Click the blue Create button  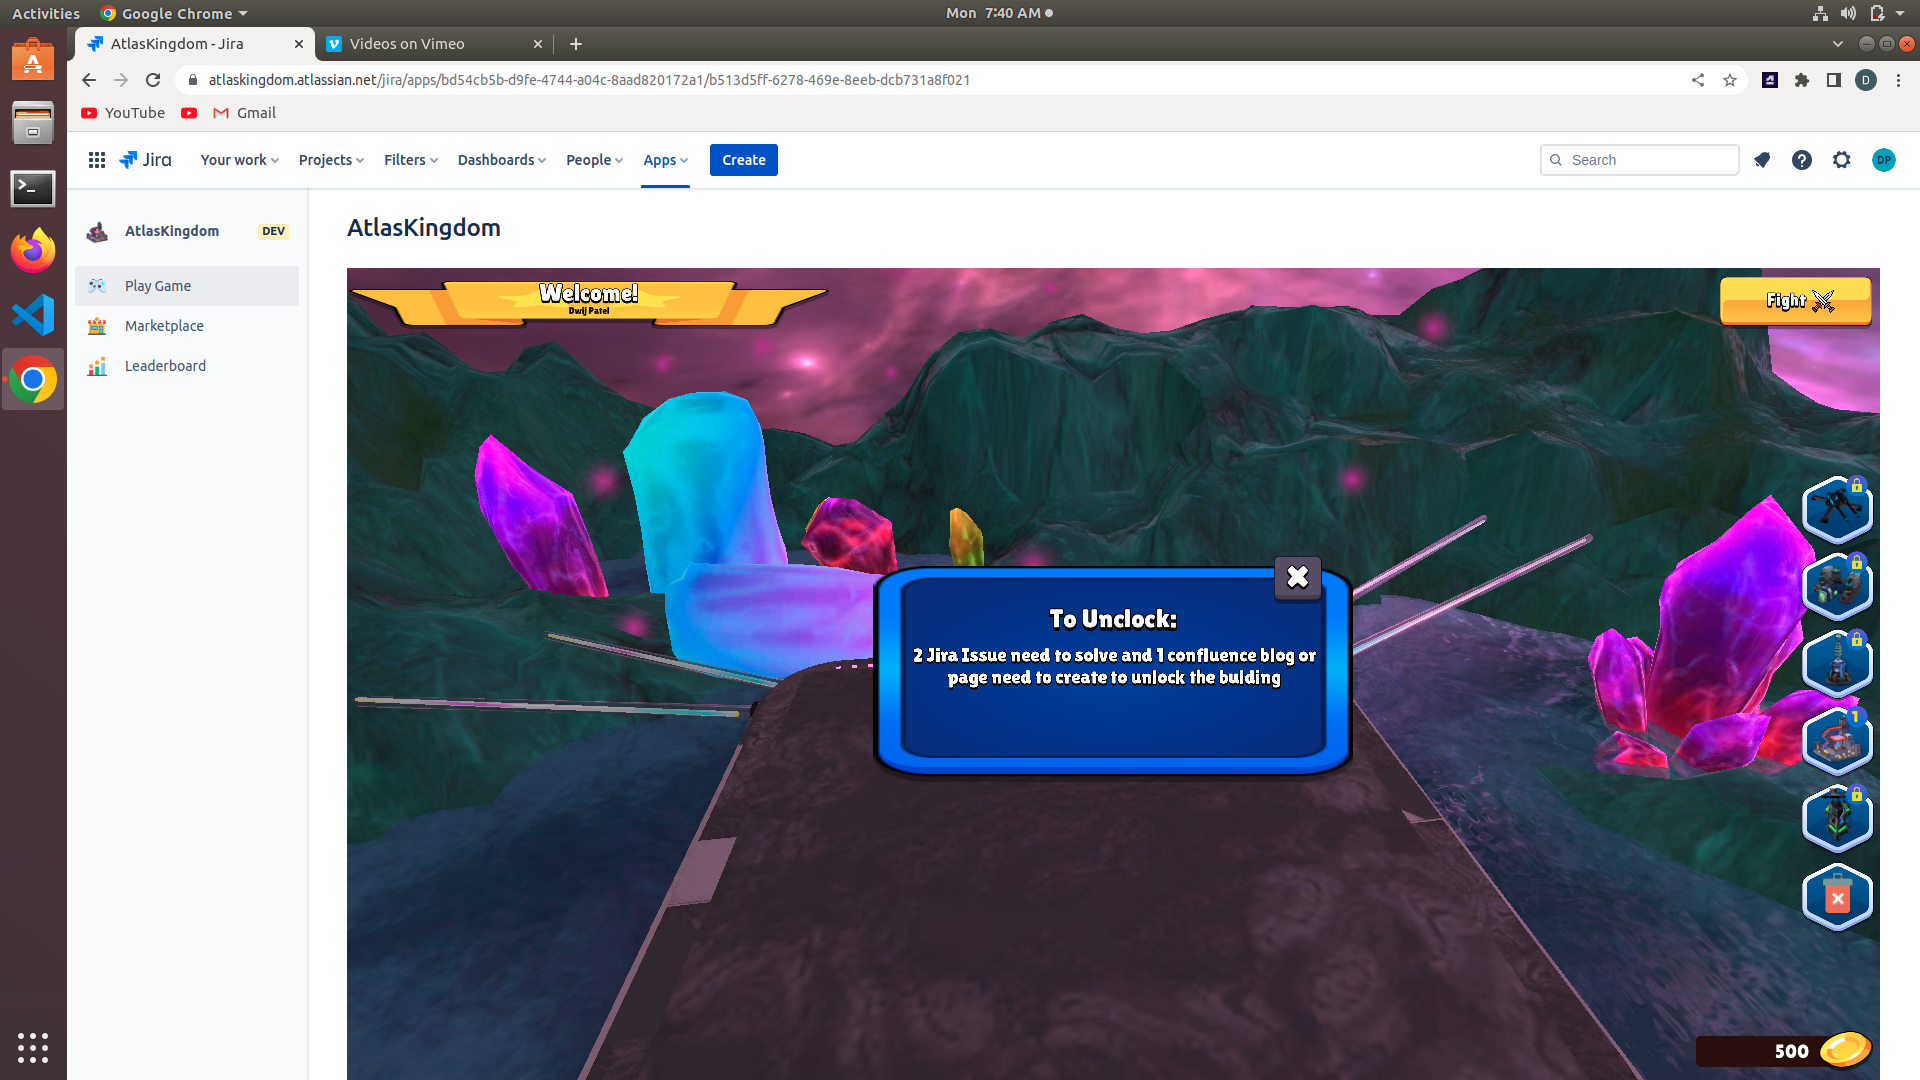(743, 160)
